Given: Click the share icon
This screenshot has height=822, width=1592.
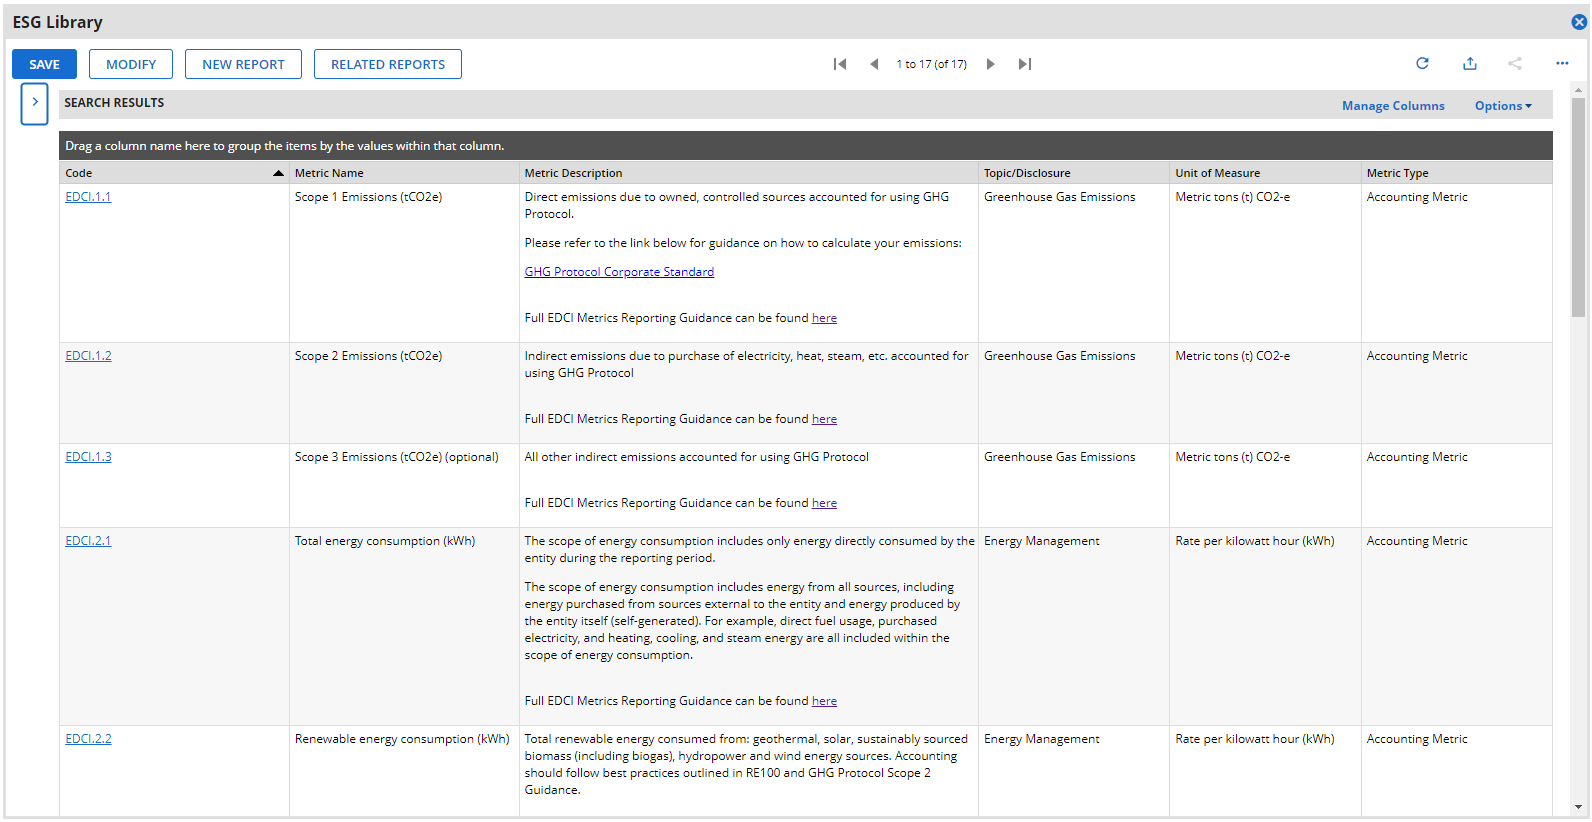Looking at the screenshot, I should tap(1515, 63).
